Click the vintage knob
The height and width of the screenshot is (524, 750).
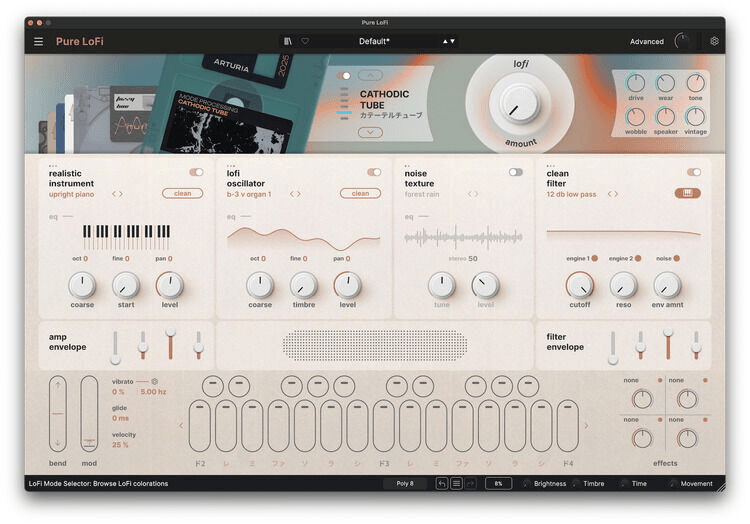click(x=695, y=117)
